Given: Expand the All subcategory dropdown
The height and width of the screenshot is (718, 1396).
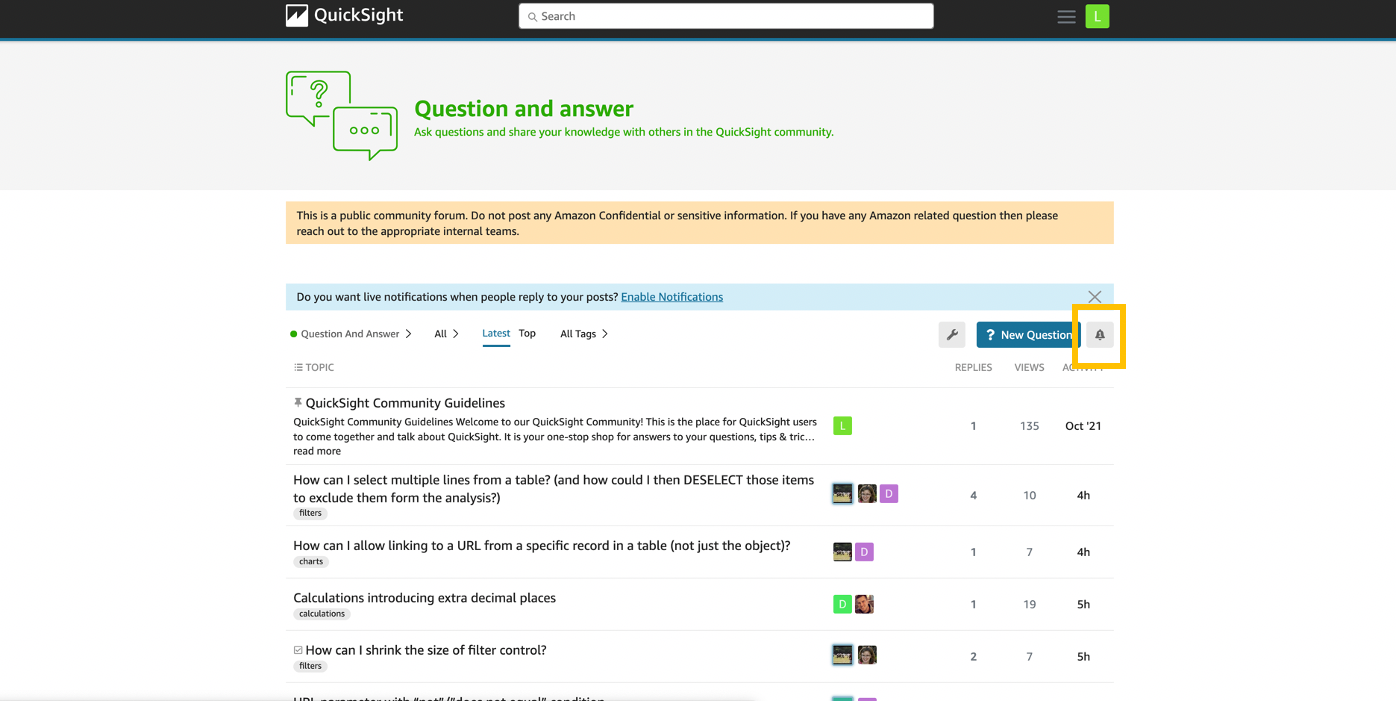Looking at the screenshot, I should click(x=446, y=334).
